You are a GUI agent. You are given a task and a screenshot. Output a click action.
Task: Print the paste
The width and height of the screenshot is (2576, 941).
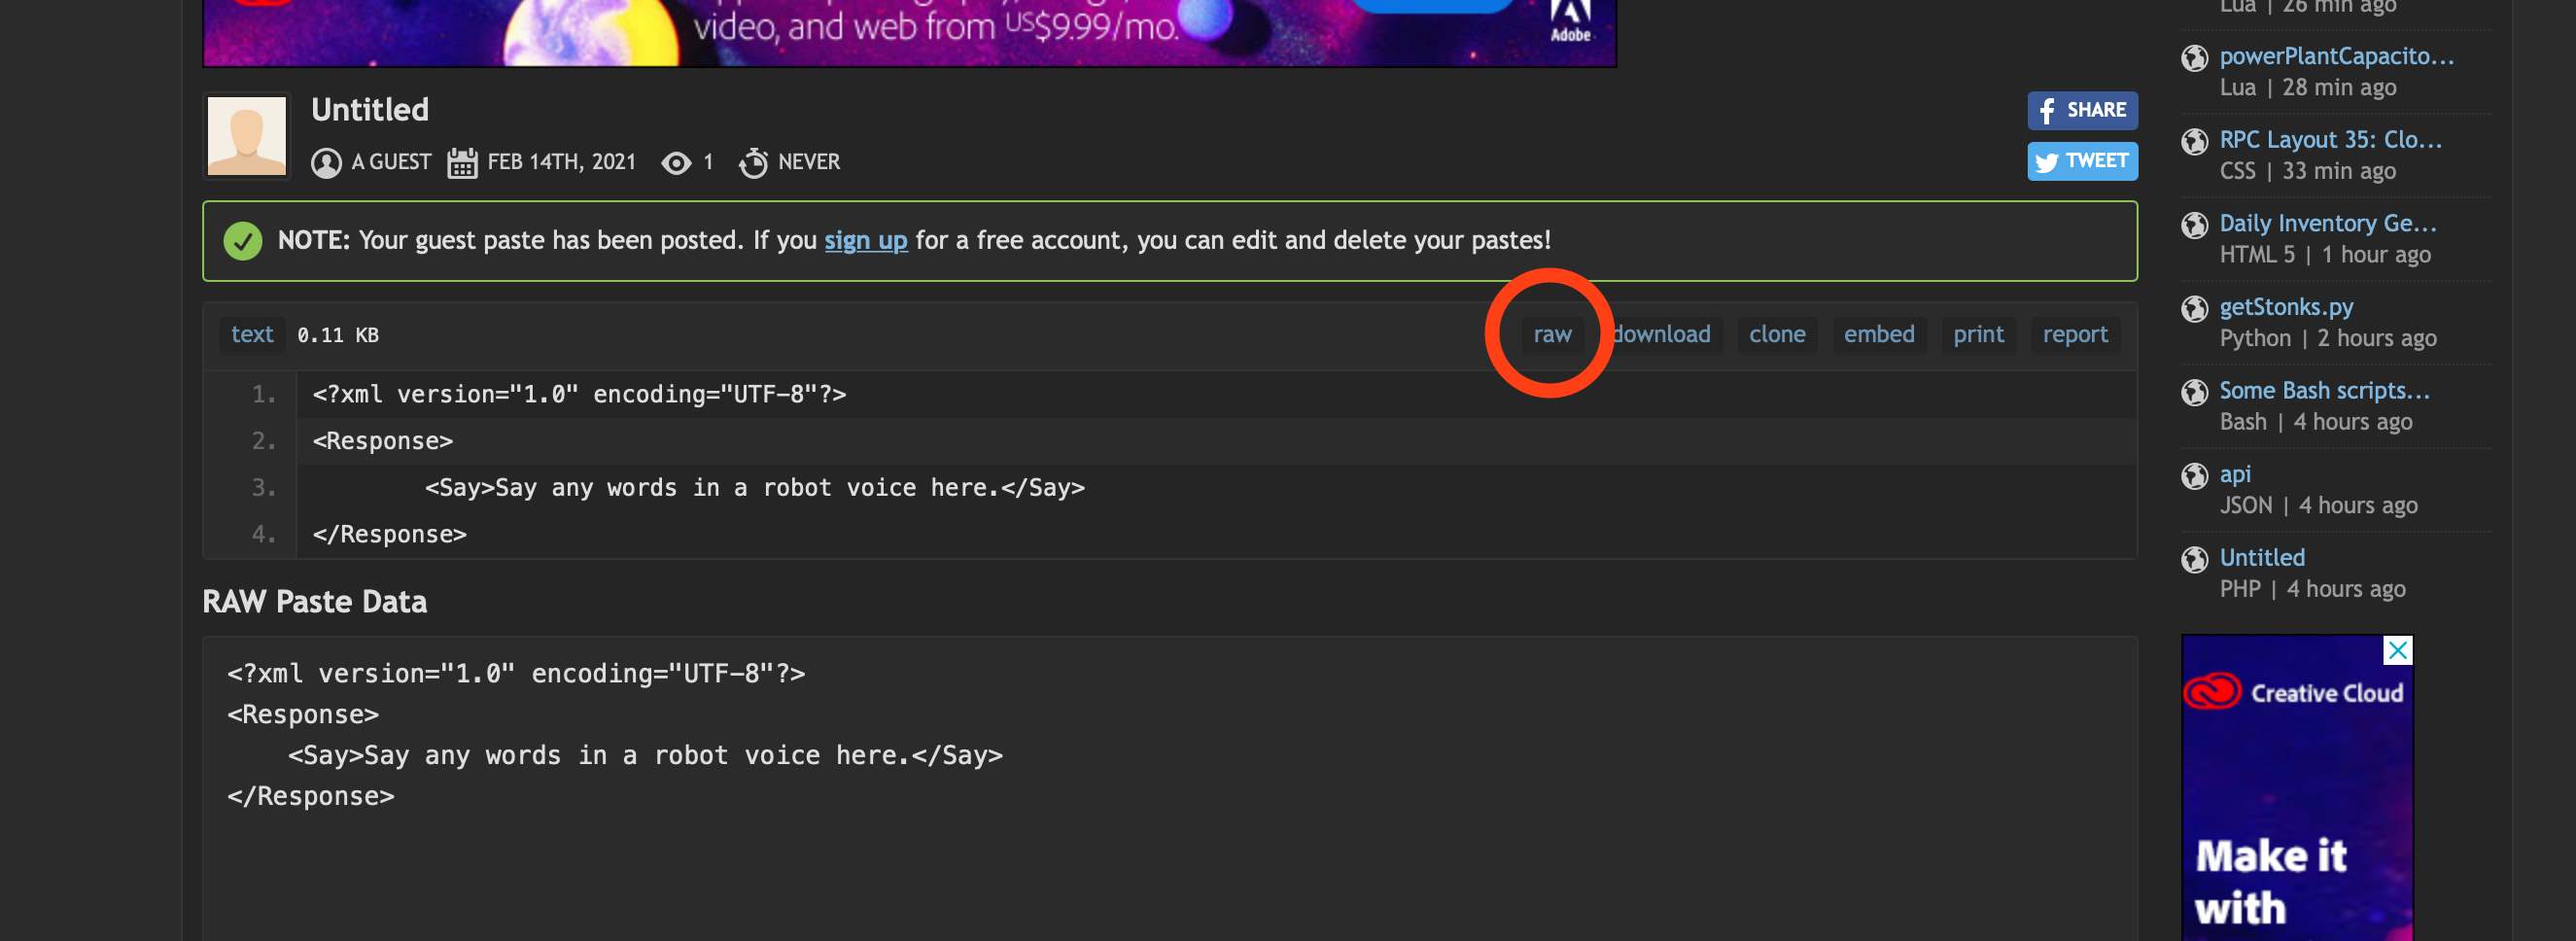click(x=1977, y=334)
